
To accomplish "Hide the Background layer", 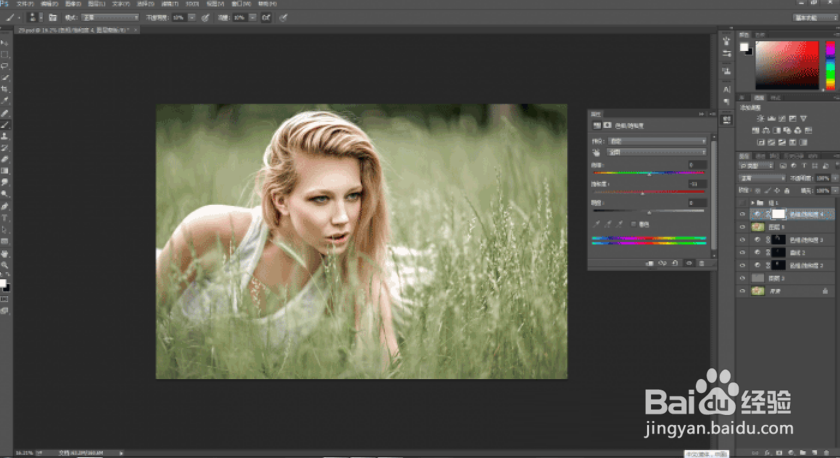I will pyautogui.click(x=742, y=291).
